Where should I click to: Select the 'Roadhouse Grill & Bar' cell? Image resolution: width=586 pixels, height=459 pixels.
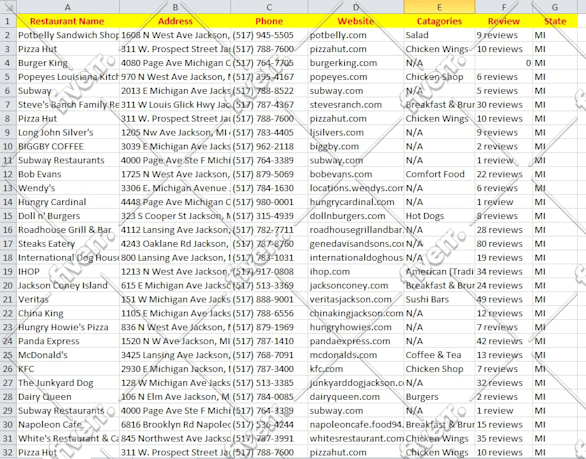pos(68,230)
